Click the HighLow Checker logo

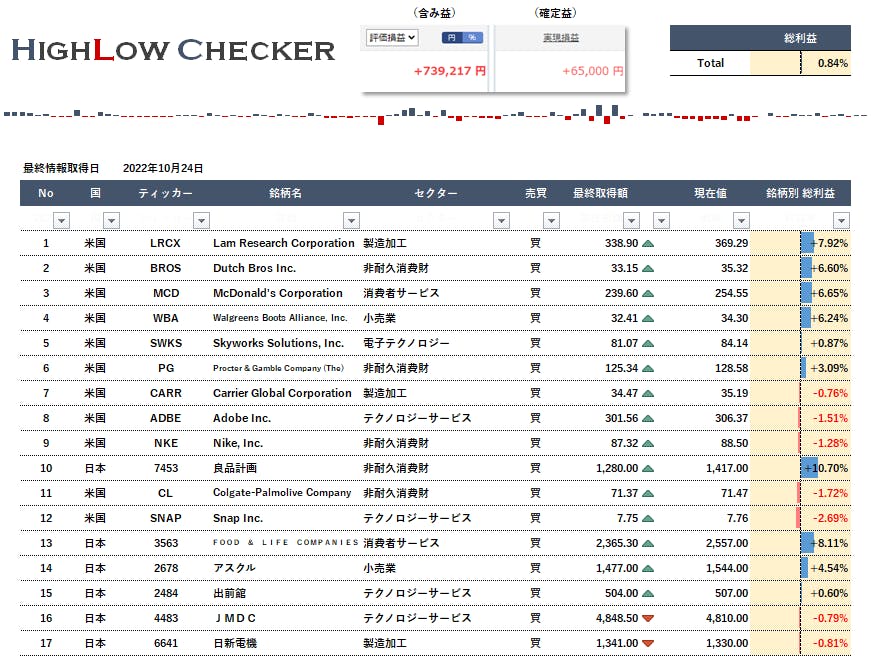(x=173, y=50)
